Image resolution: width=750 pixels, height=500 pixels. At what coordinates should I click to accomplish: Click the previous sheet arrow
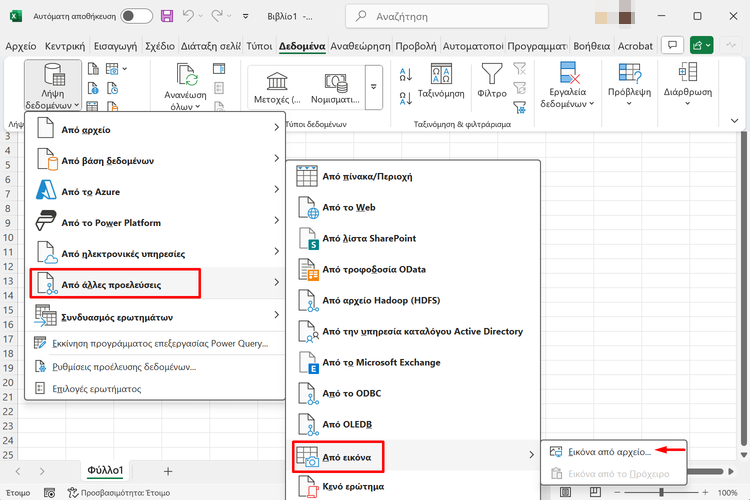(x=18, y=471)
